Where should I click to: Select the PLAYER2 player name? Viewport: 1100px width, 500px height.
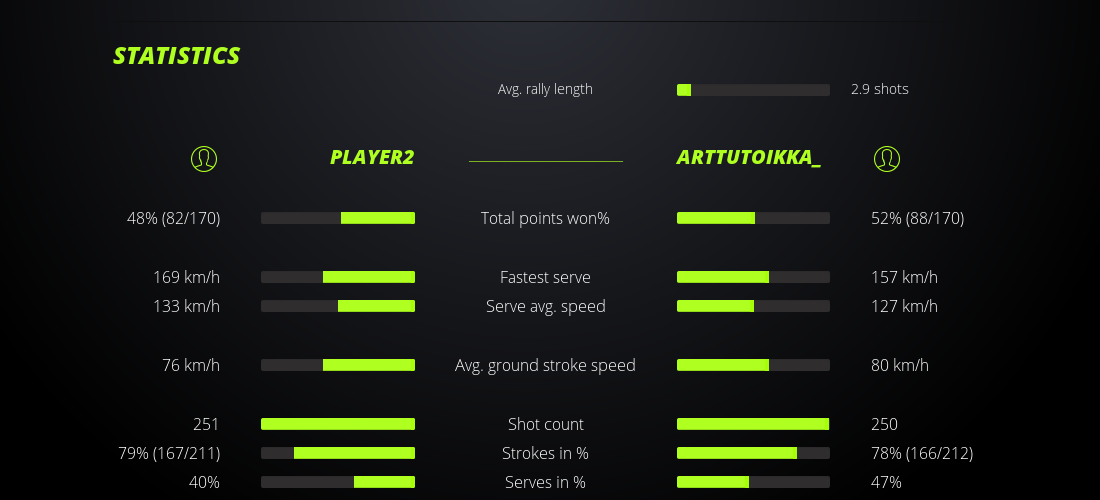pyautogui.click(x=372, y=158)
